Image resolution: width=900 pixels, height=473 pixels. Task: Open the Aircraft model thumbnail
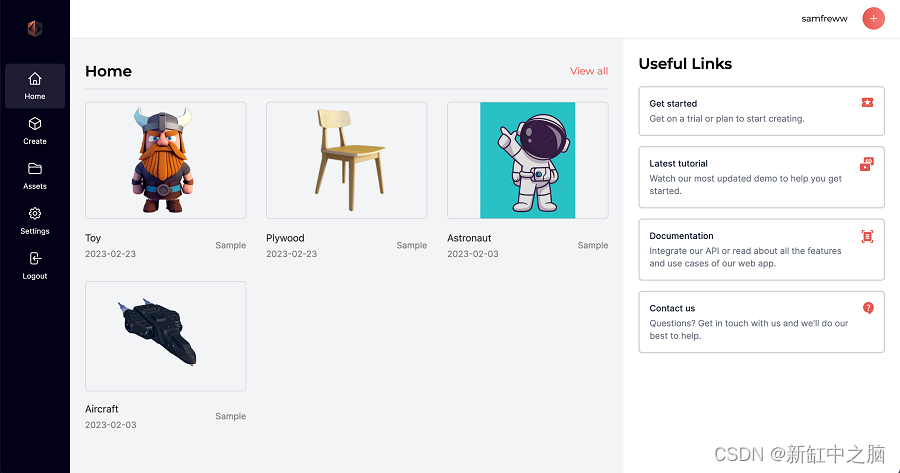tap(165, 336)
